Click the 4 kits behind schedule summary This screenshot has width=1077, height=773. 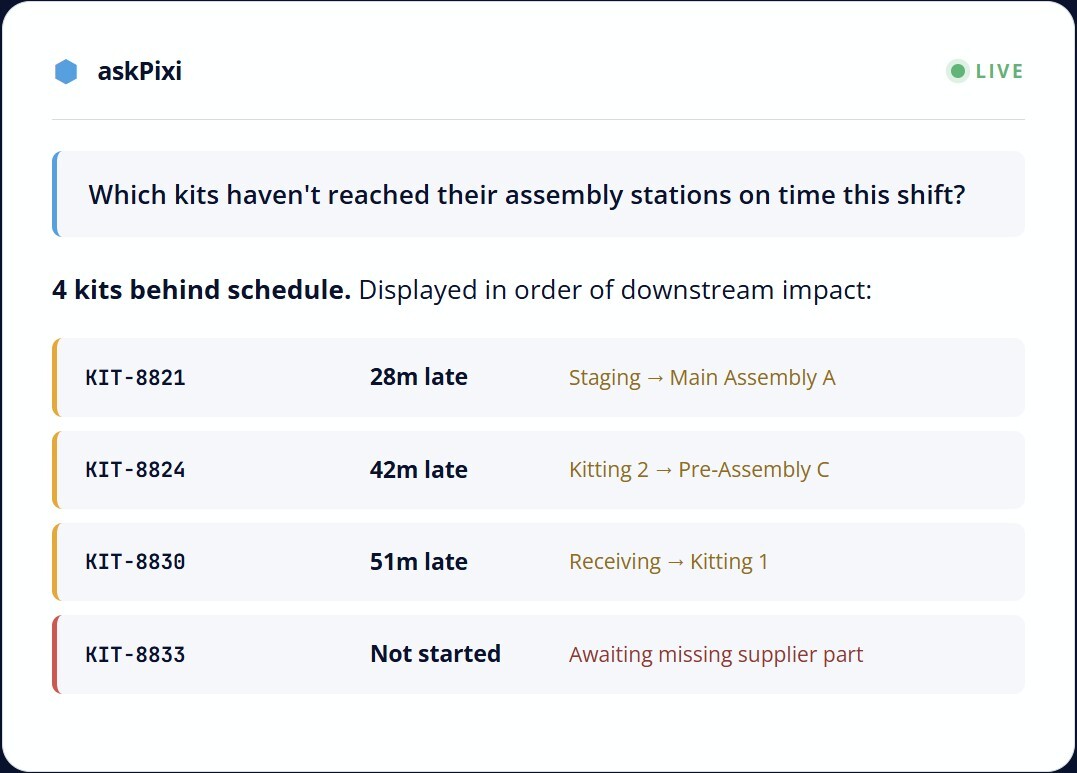point(201,290)
